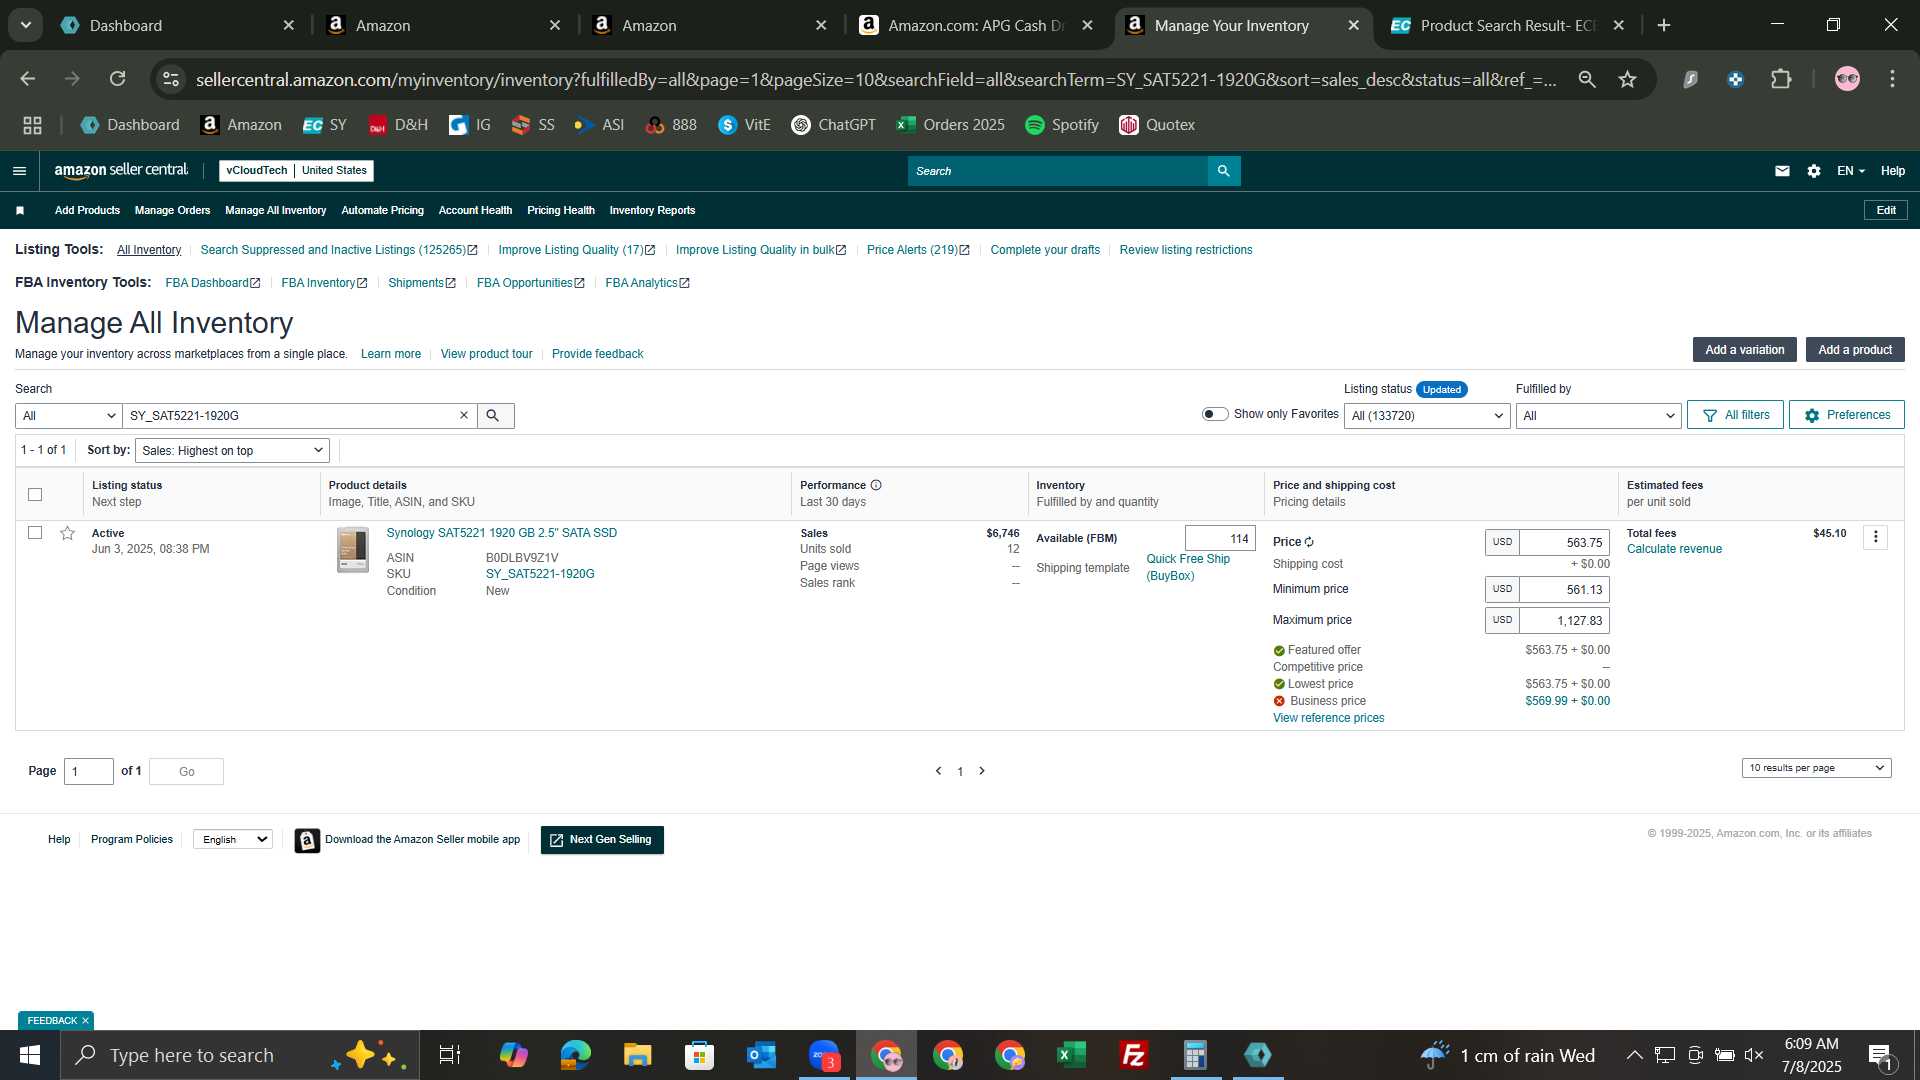Open the settings gear icon
The width and height of the screenshot is (1920, 1080).
1814,171
